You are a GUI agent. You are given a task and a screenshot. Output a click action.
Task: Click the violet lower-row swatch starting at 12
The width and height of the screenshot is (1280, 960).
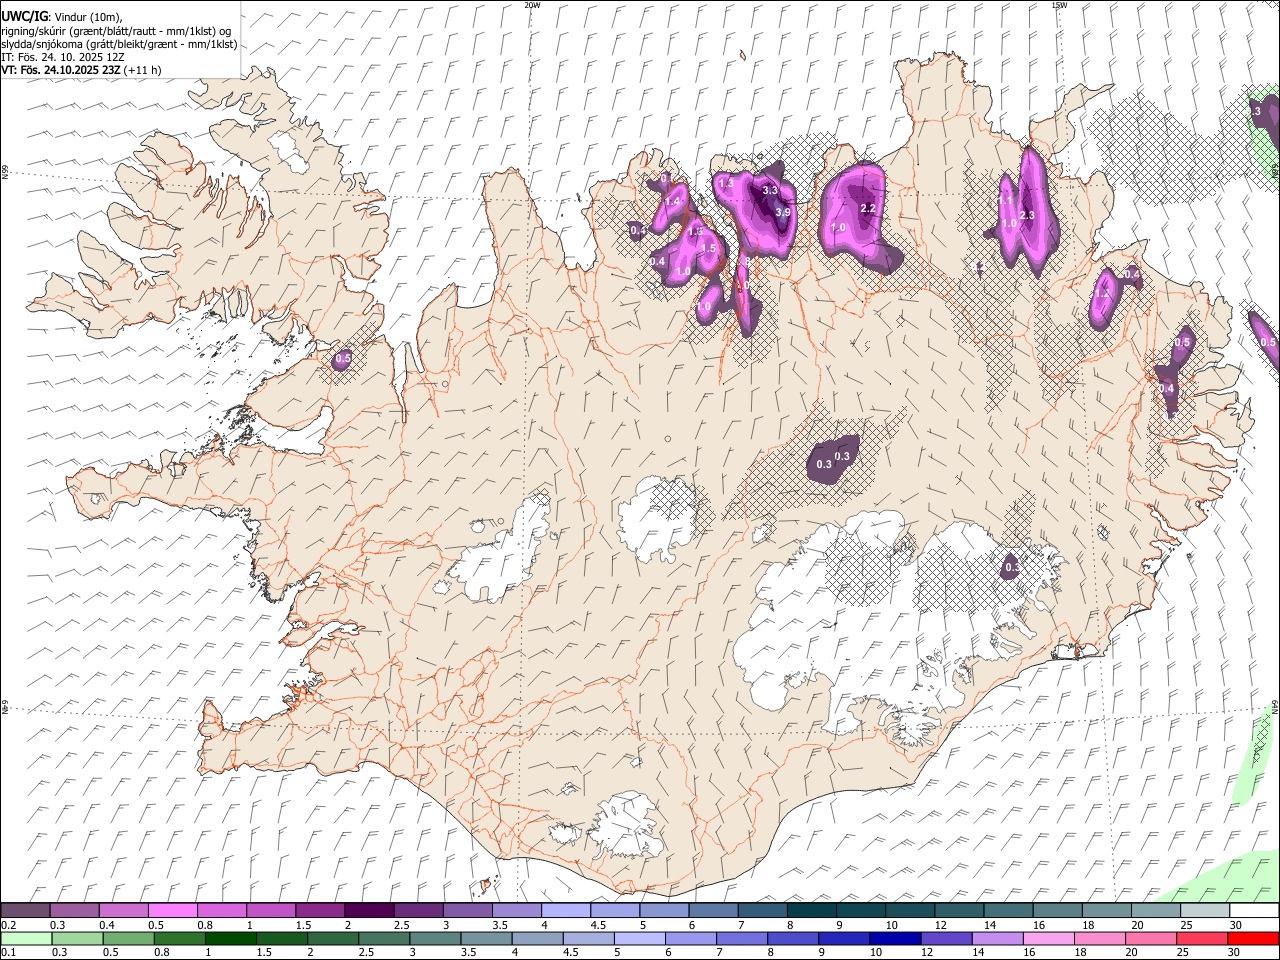946,938
